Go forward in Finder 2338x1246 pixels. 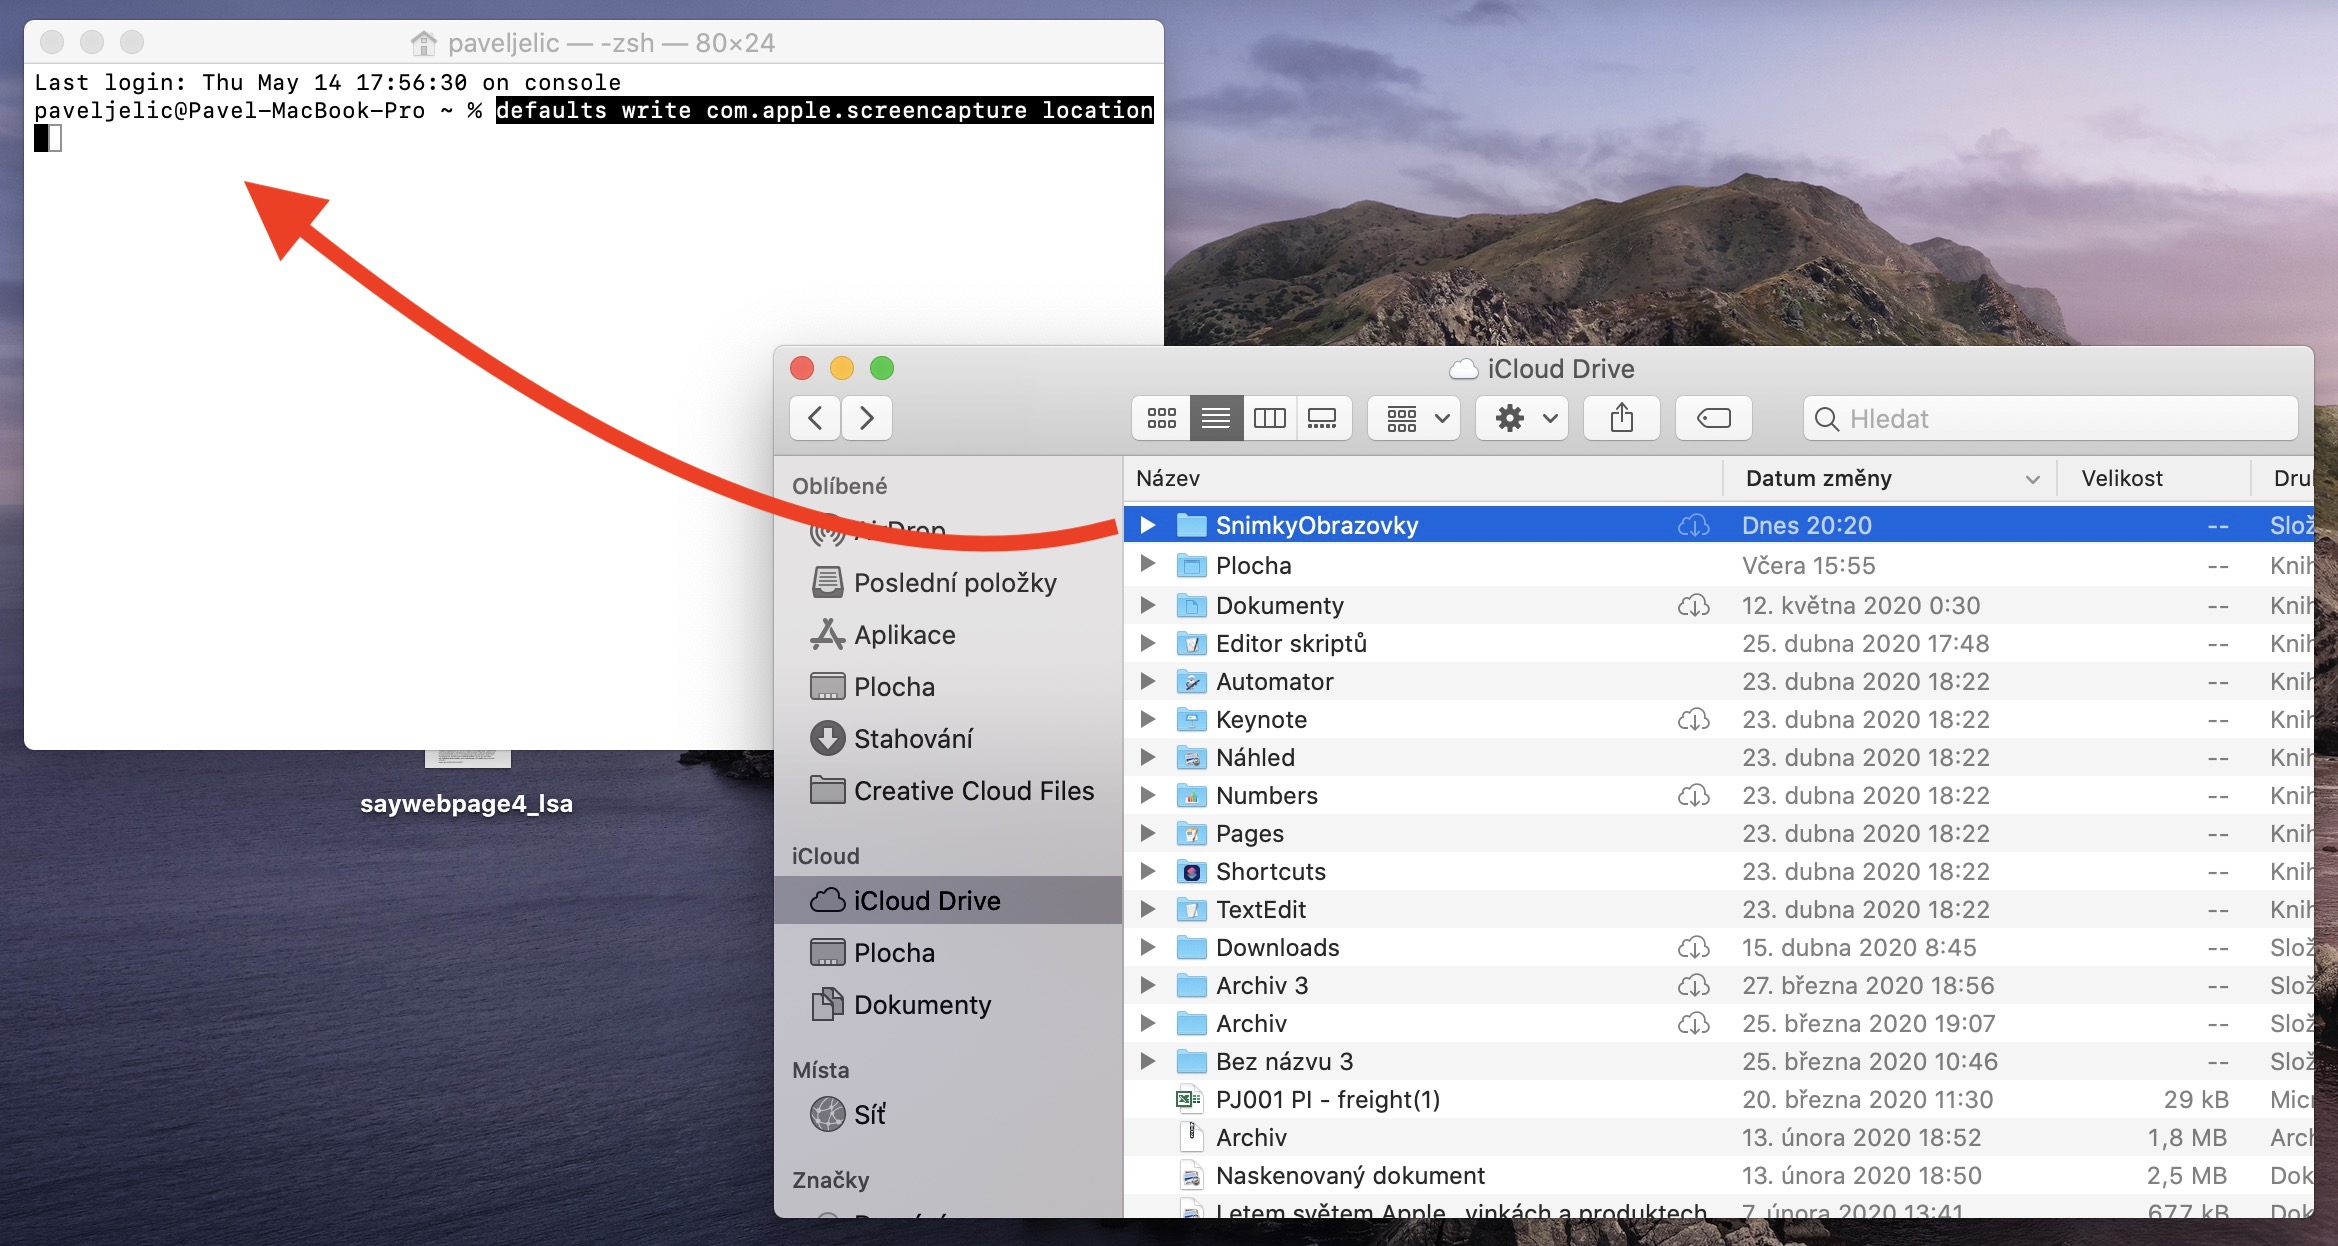[x=866, y=418]
